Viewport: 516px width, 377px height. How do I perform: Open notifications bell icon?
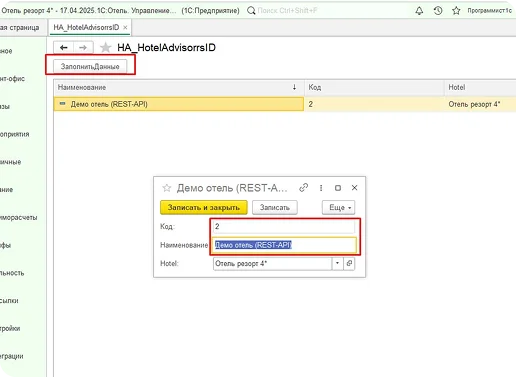tap(419, 11)
